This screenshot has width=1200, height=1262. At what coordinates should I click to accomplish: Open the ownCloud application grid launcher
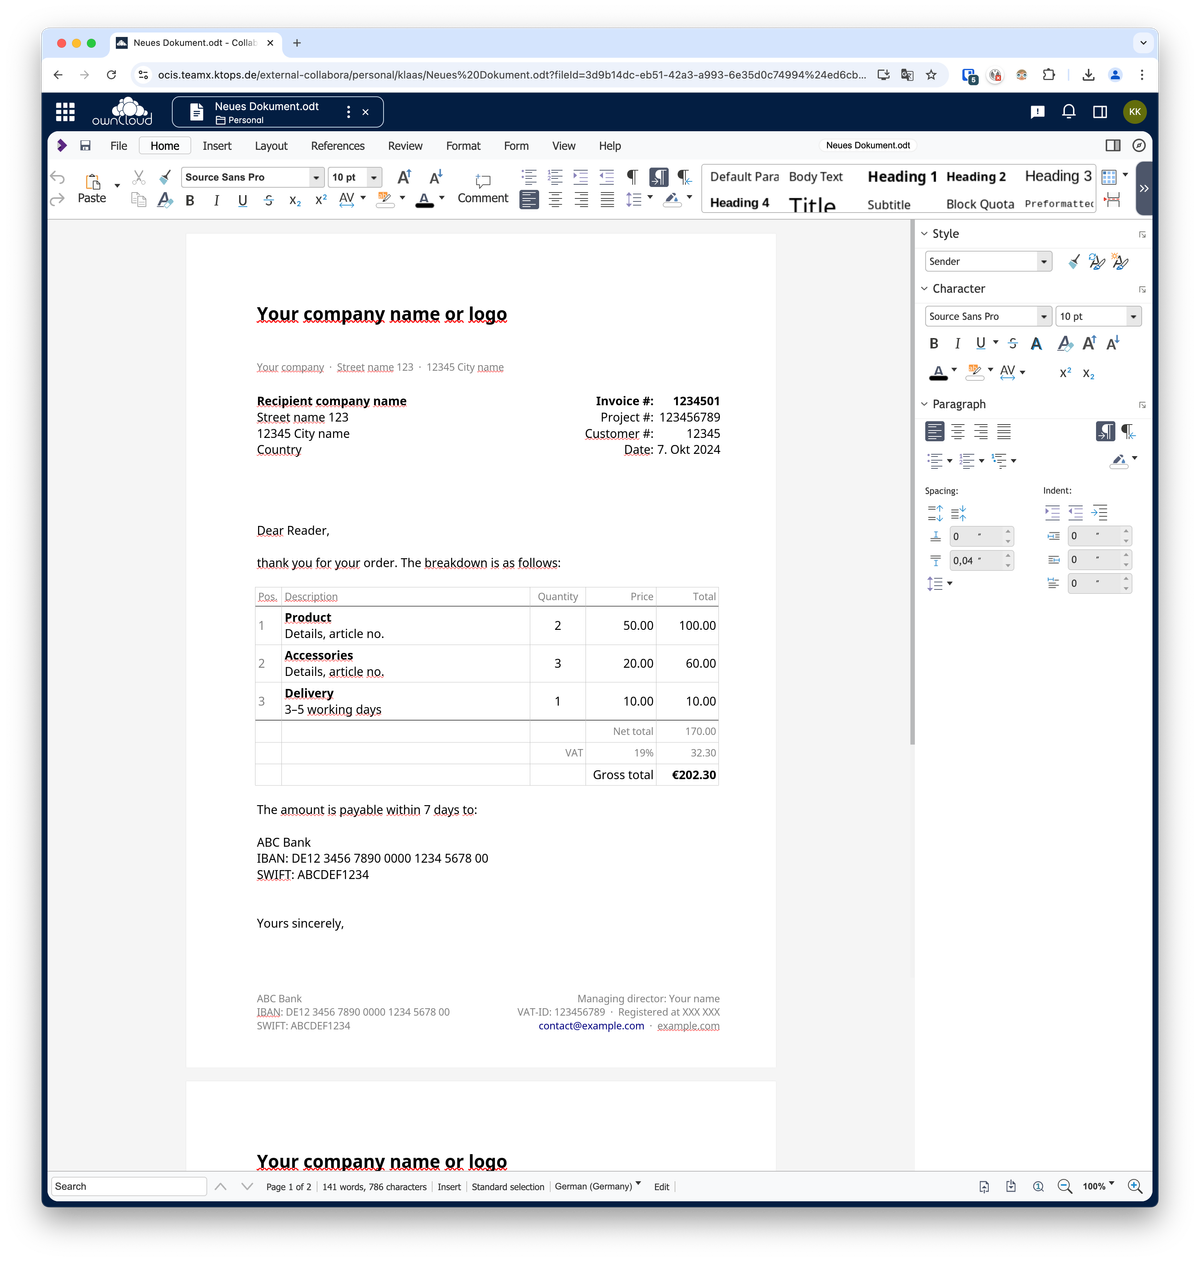[x=65, y=112]
